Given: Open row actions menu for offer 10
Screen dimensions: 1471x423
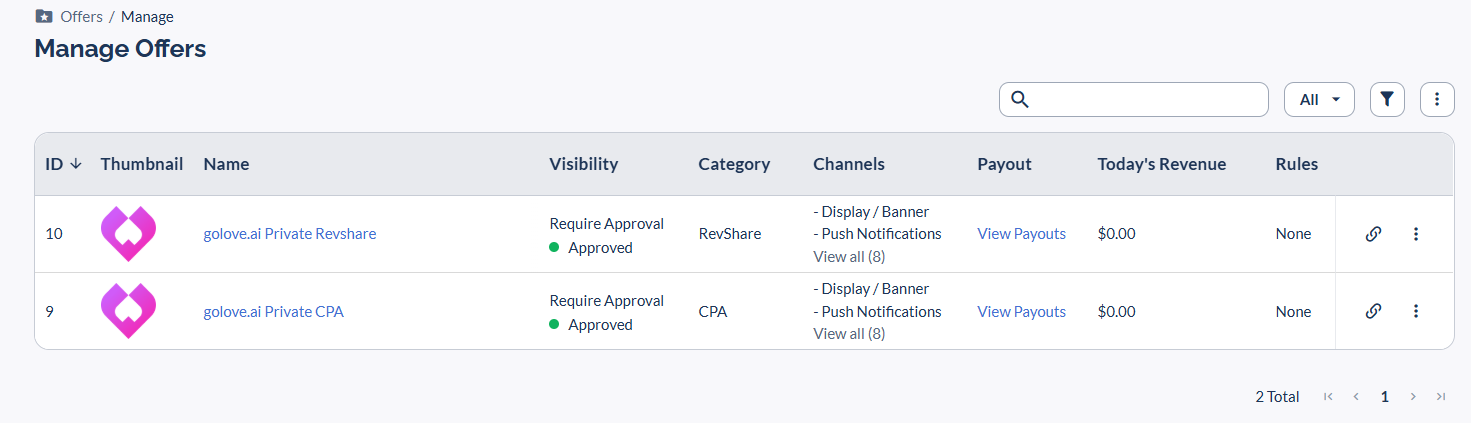Looking at the screenshot, I should pyautogui.click(x=1416, y=234).
